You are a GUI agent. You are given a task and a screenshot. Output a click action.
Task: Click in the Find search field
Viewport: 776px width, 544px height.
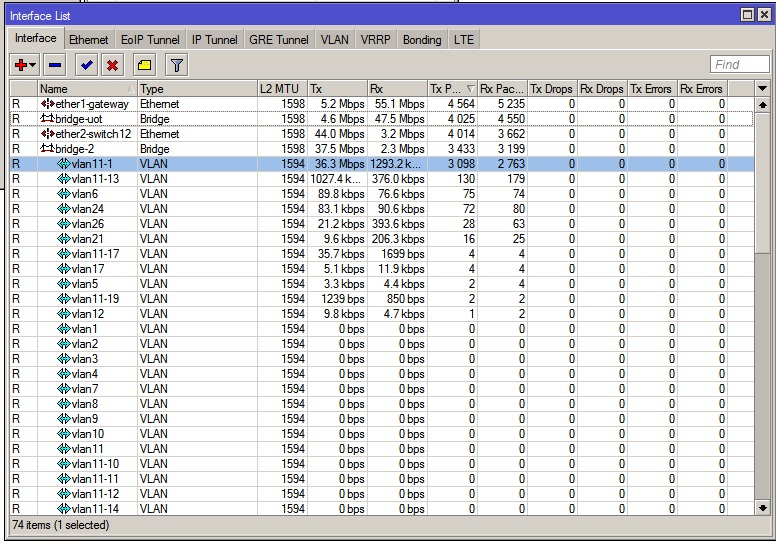pos(739,65)
